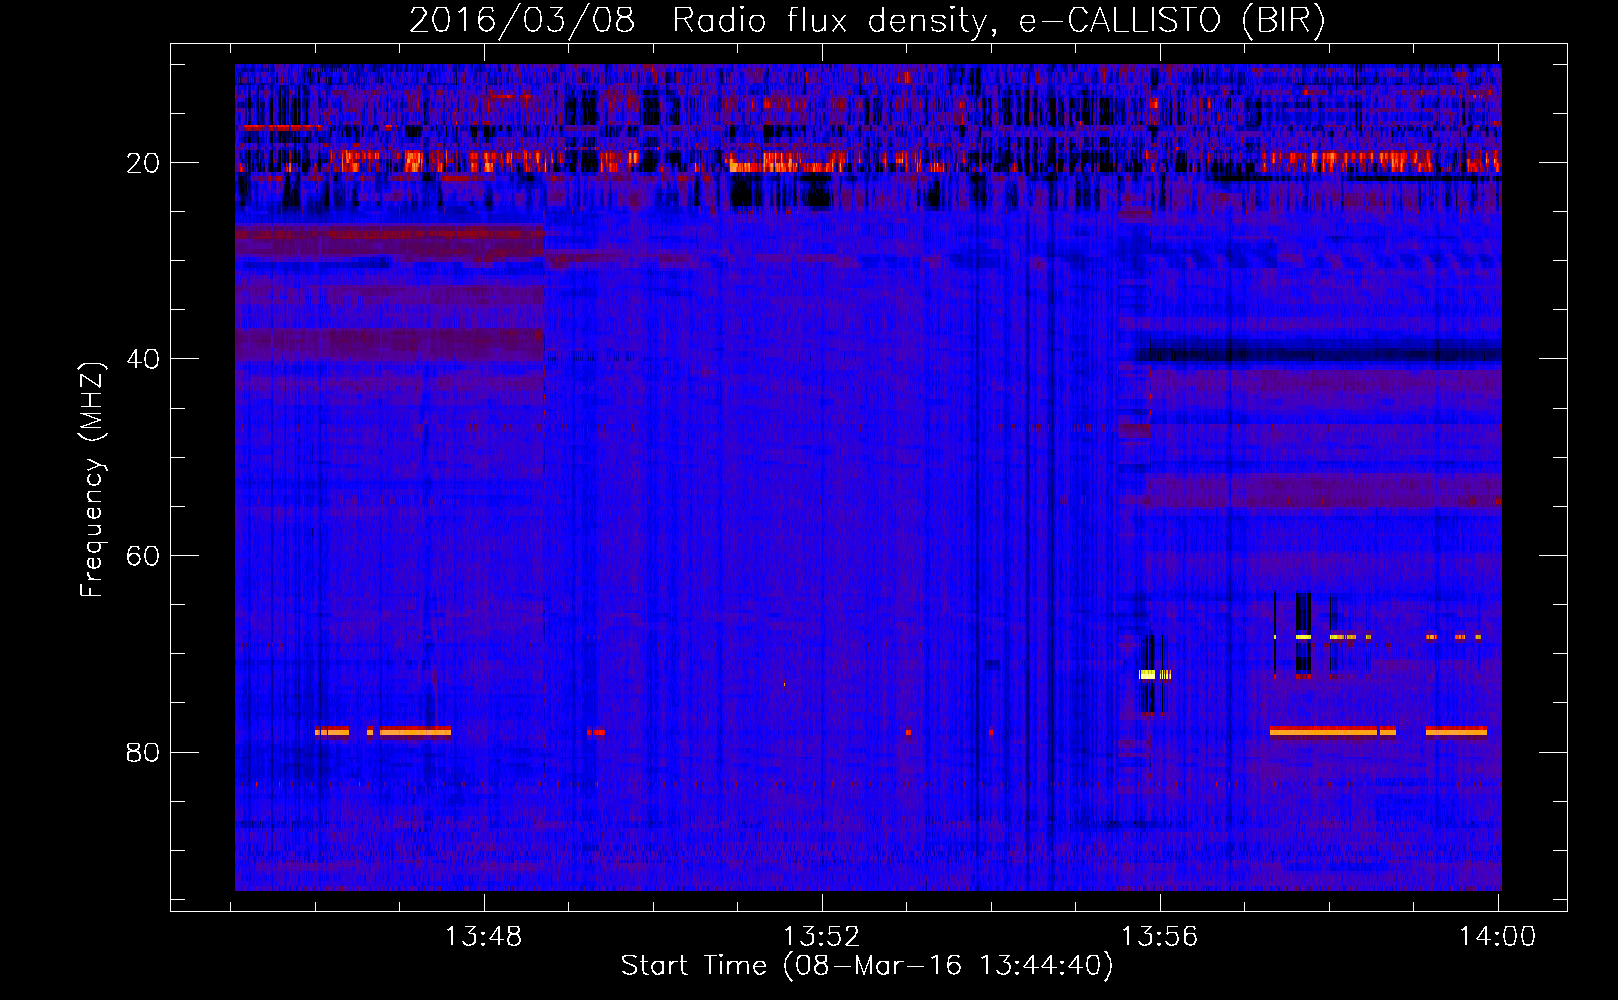Click the "Start Time (08-Mar-16 13:44:40)" label
Image resolution: width=1618 pixels, height=1000 pixels.
click(x=867, y=966)
